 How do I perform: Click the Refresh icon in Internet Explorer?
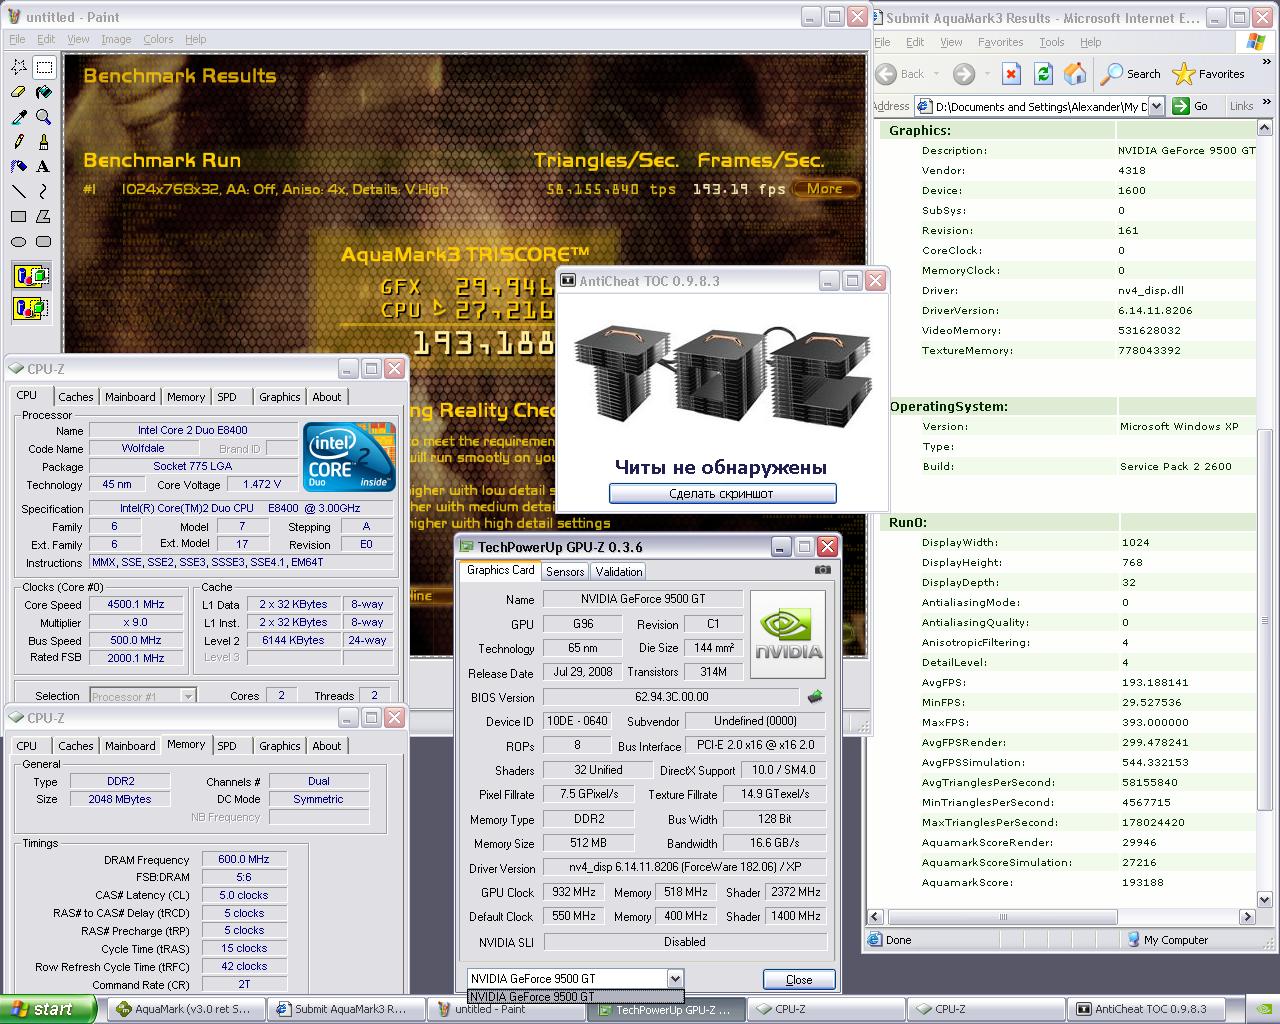coord(1043,74)
